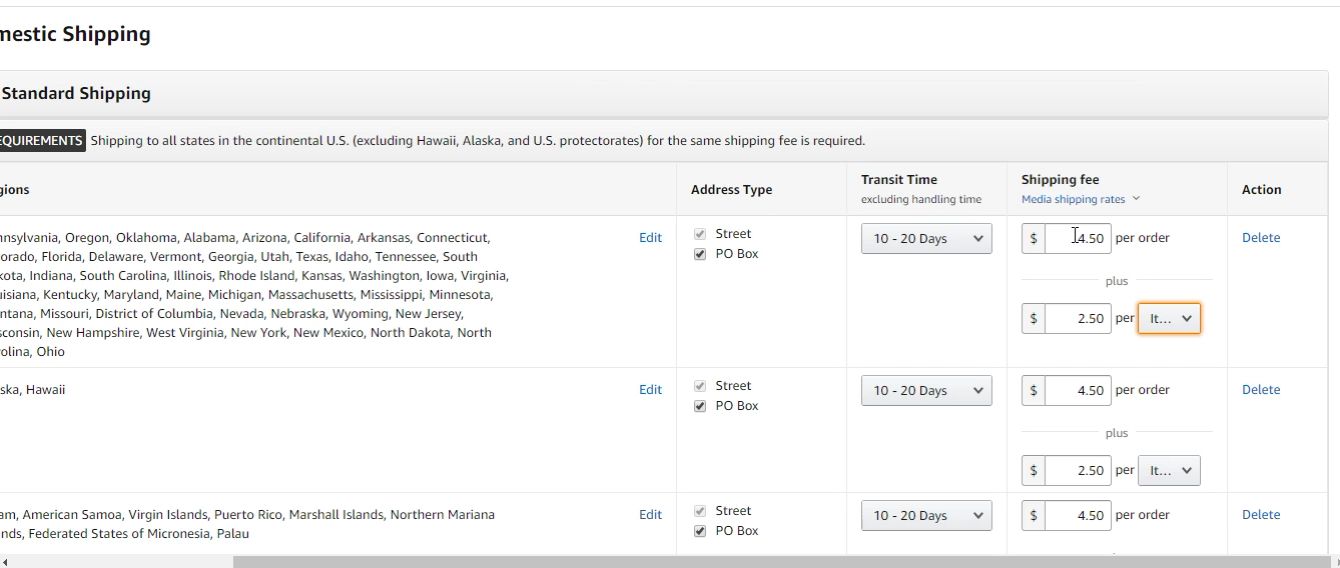Open per Item dropdown in Alaska, Hawaii row

coord(1169,471)
